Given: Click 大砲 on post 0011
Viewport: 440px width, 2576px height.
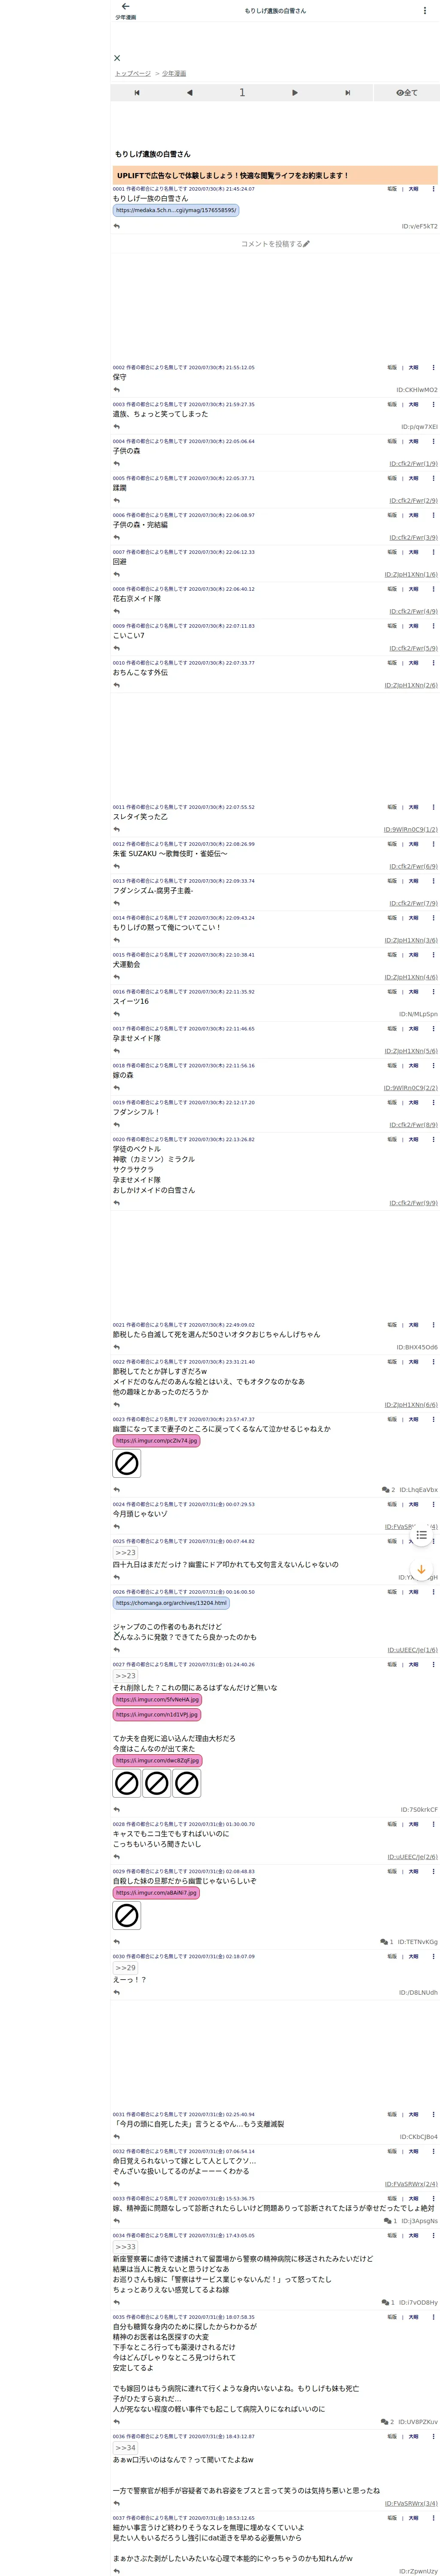Looking at the screenshot, I should coord(413,807).
